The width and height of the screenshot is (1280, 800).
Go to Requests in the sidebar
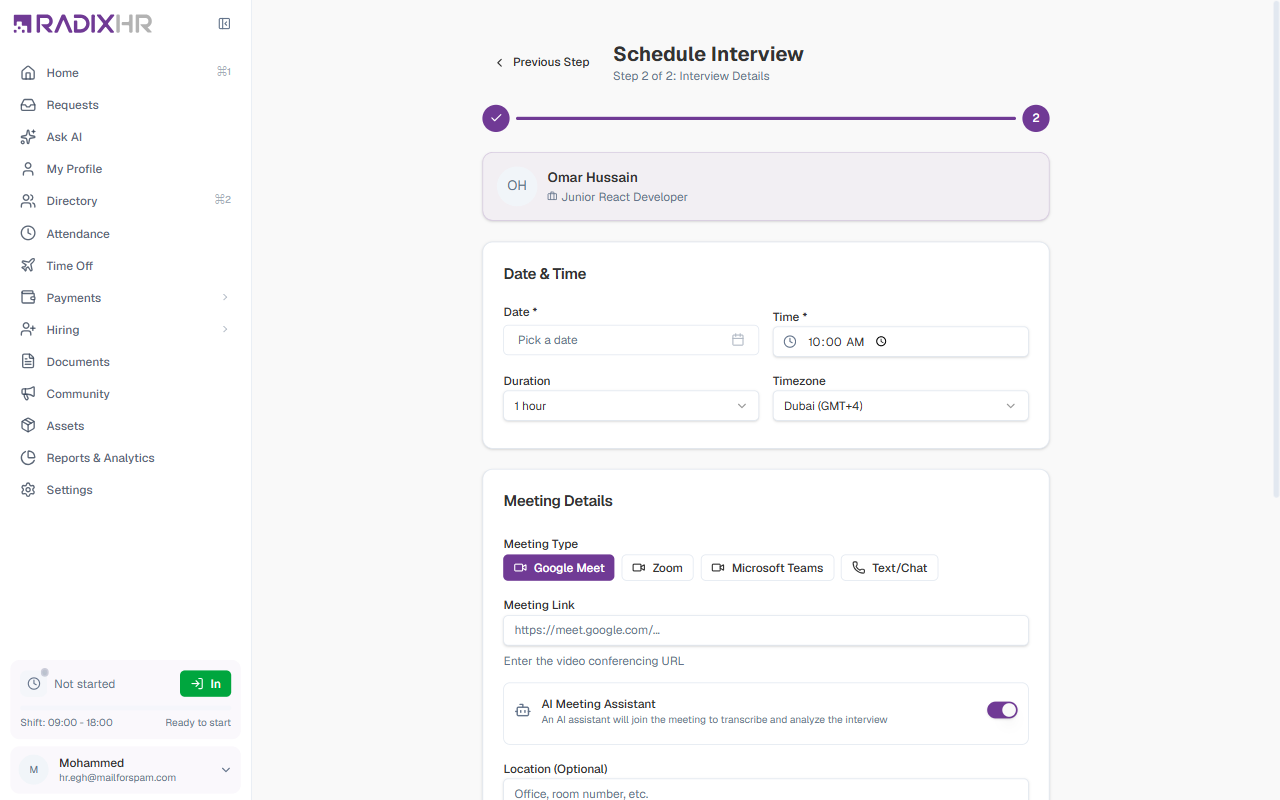click(x=125, y=105)
